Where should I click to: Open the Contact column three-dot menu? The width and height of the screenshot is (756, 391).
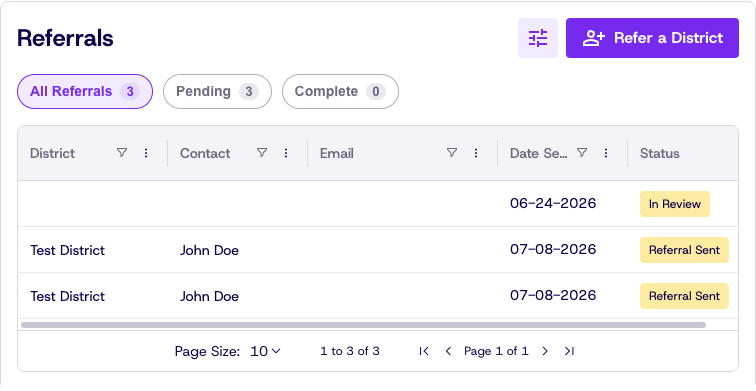(286, 153)
